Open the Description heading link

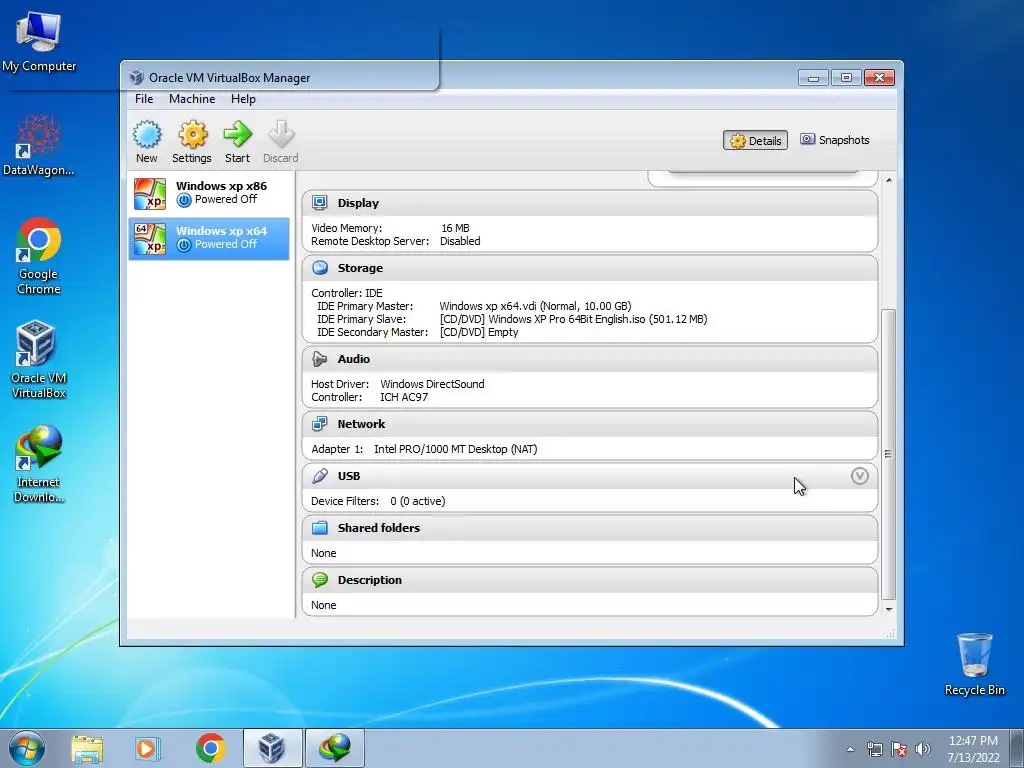click(370, 580)
